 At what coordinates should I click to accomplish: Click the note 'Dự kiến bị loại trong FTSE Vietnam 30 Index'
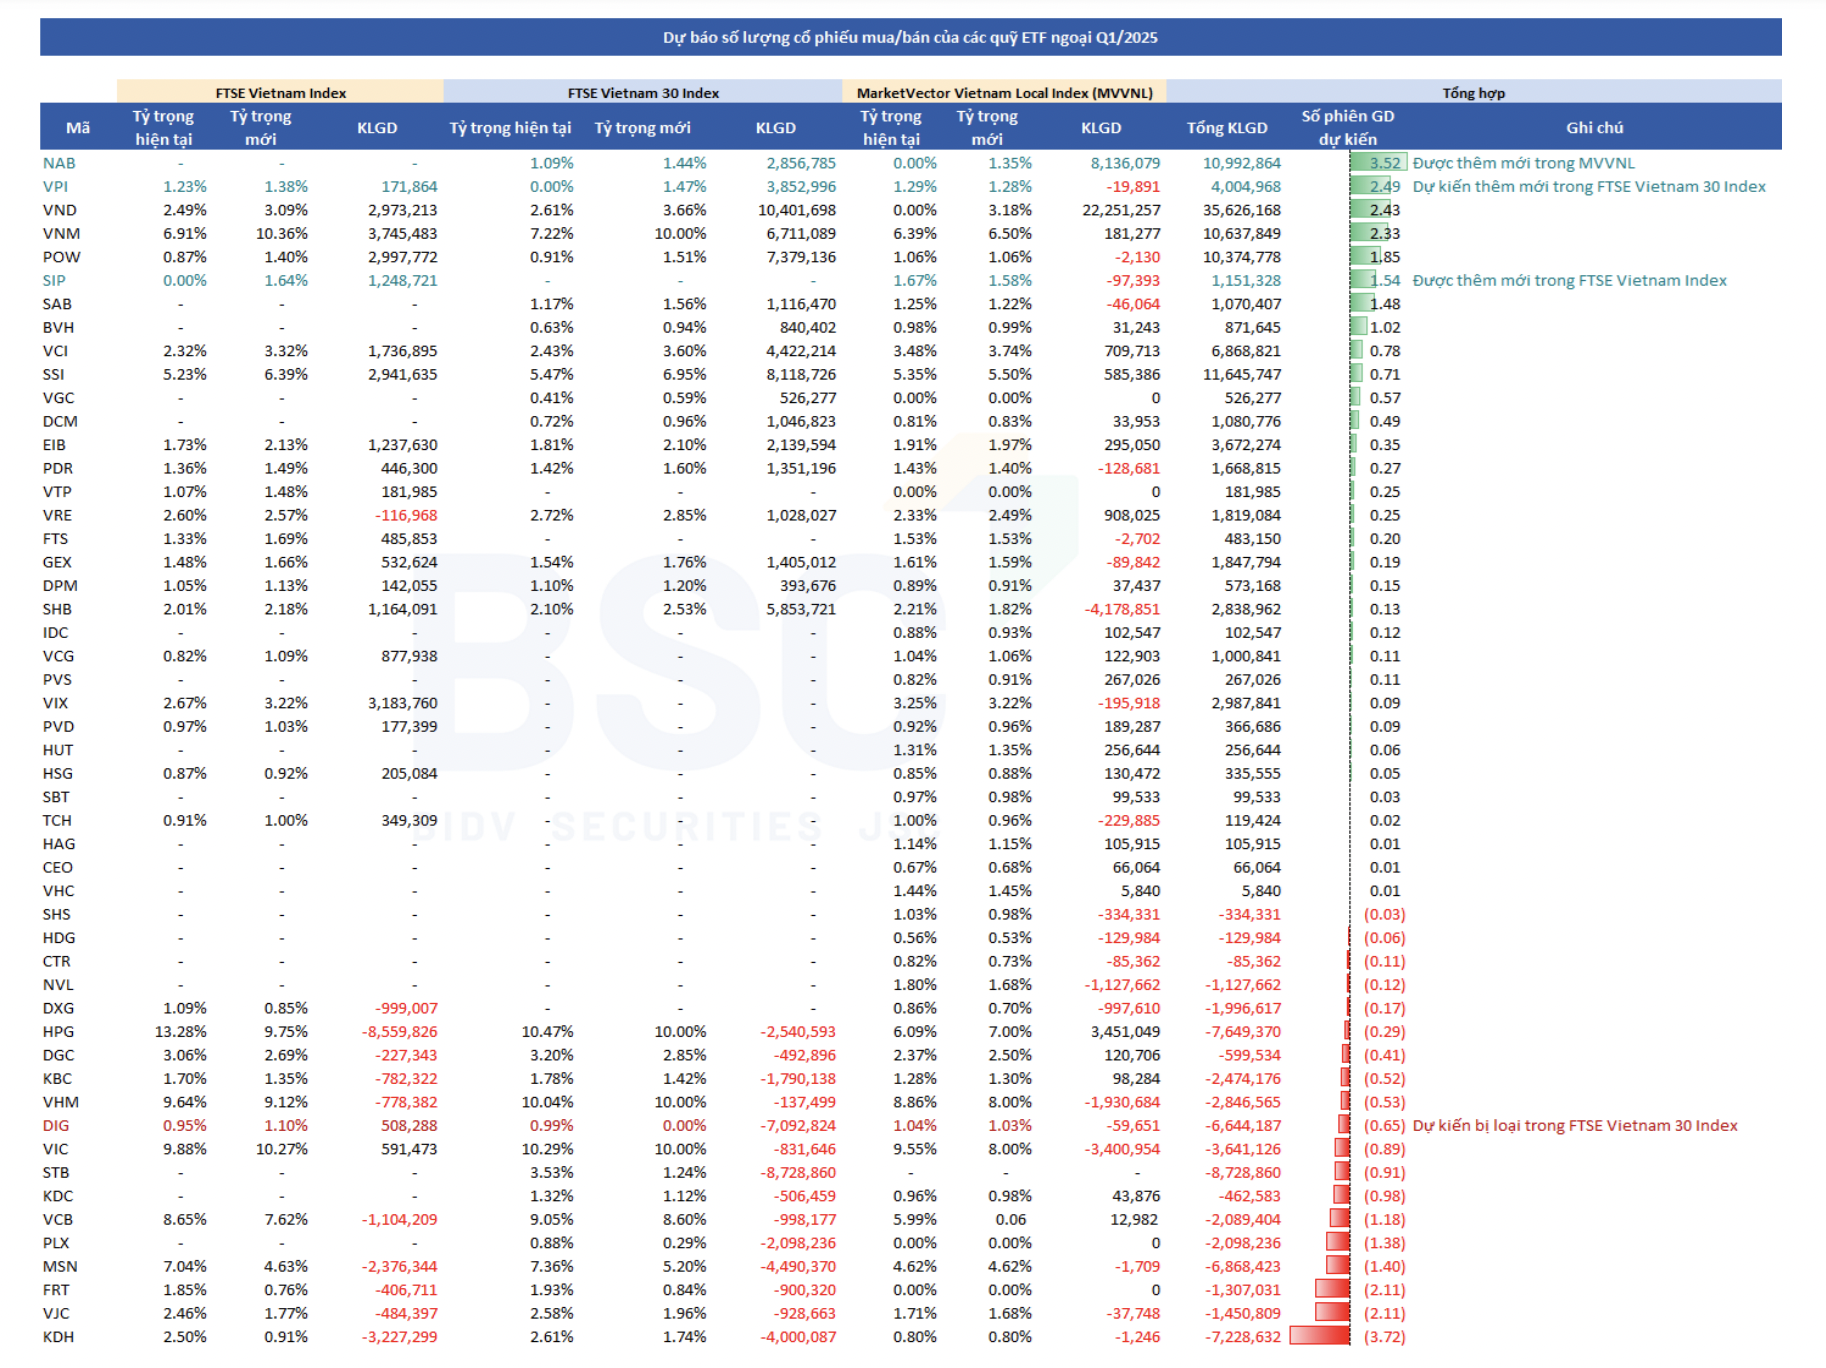(1574, 1125)
